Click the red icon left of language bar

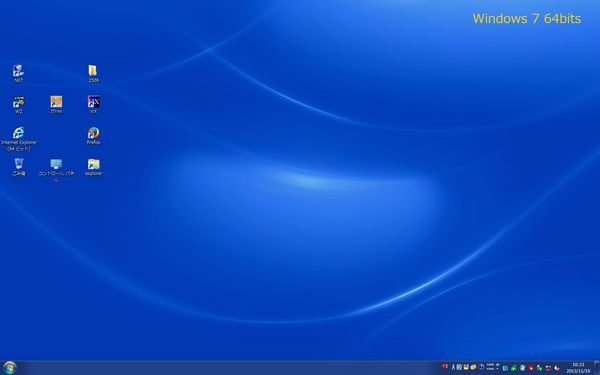tap(445, 366)
